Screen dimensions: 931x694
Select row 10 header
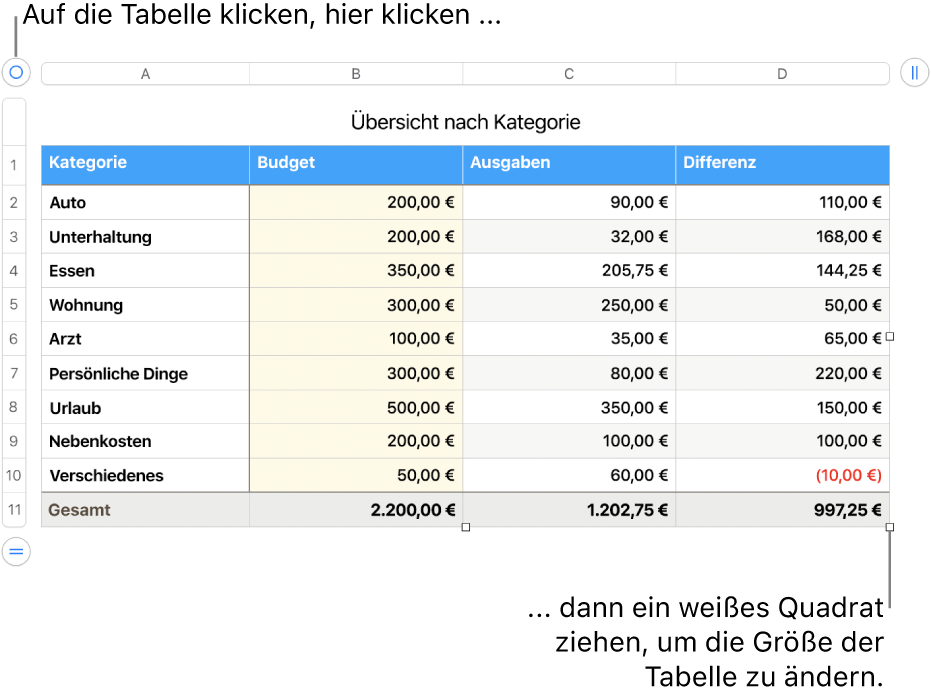coord(14,475)
